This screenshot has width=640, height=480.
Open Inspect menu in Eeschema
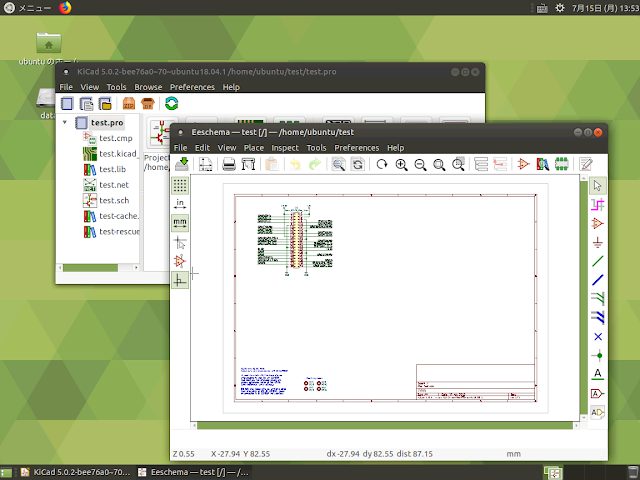pyautogui.click(x=285, y=148)
